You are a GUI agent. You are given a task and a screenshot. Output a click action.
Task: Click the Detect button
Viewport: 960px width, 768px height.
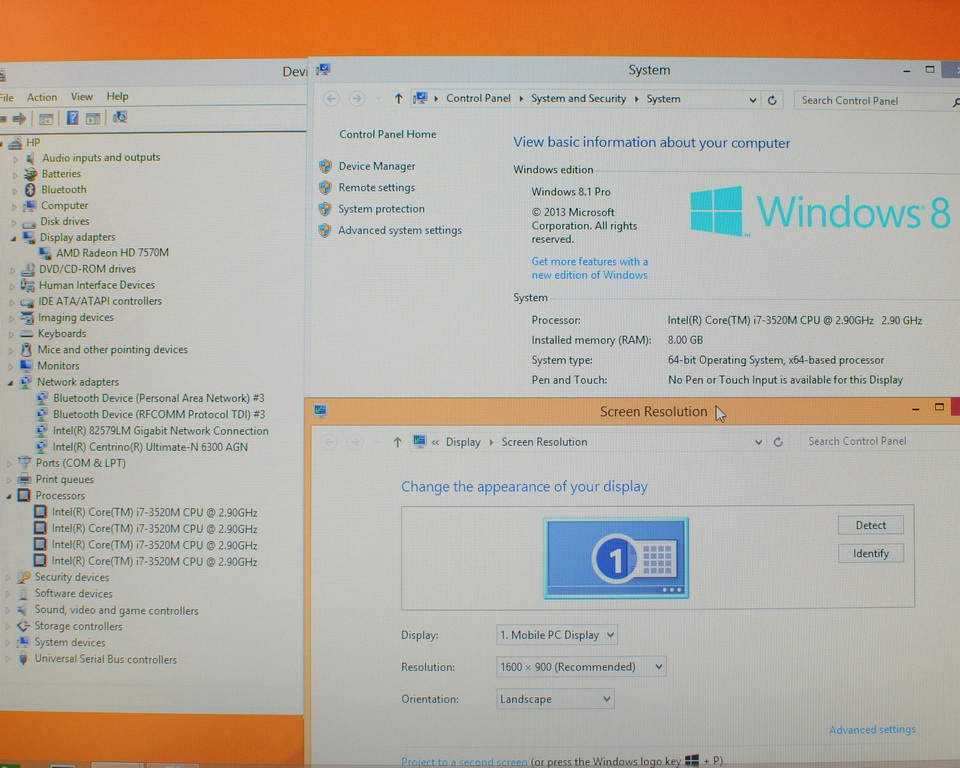pyautogui.click(x=871, y=525)
